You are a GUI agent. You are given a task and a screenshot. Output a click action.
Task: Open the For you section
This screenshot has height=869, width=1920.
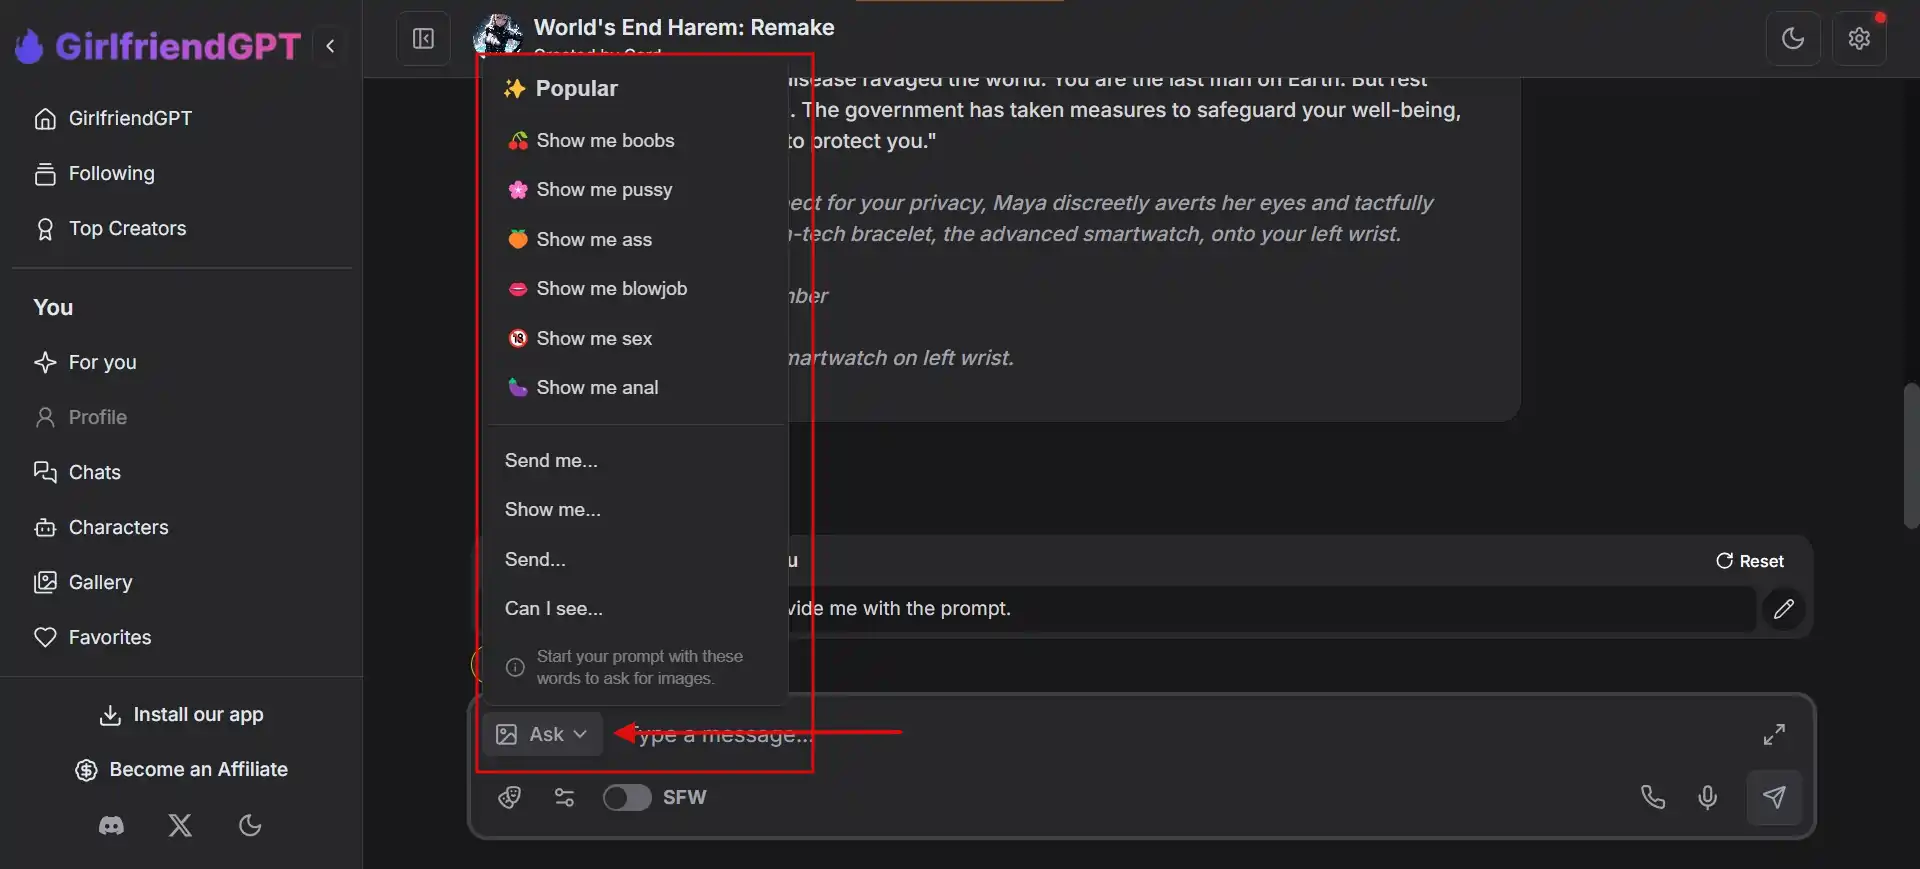pyautogui.click(x=85, y=362)
